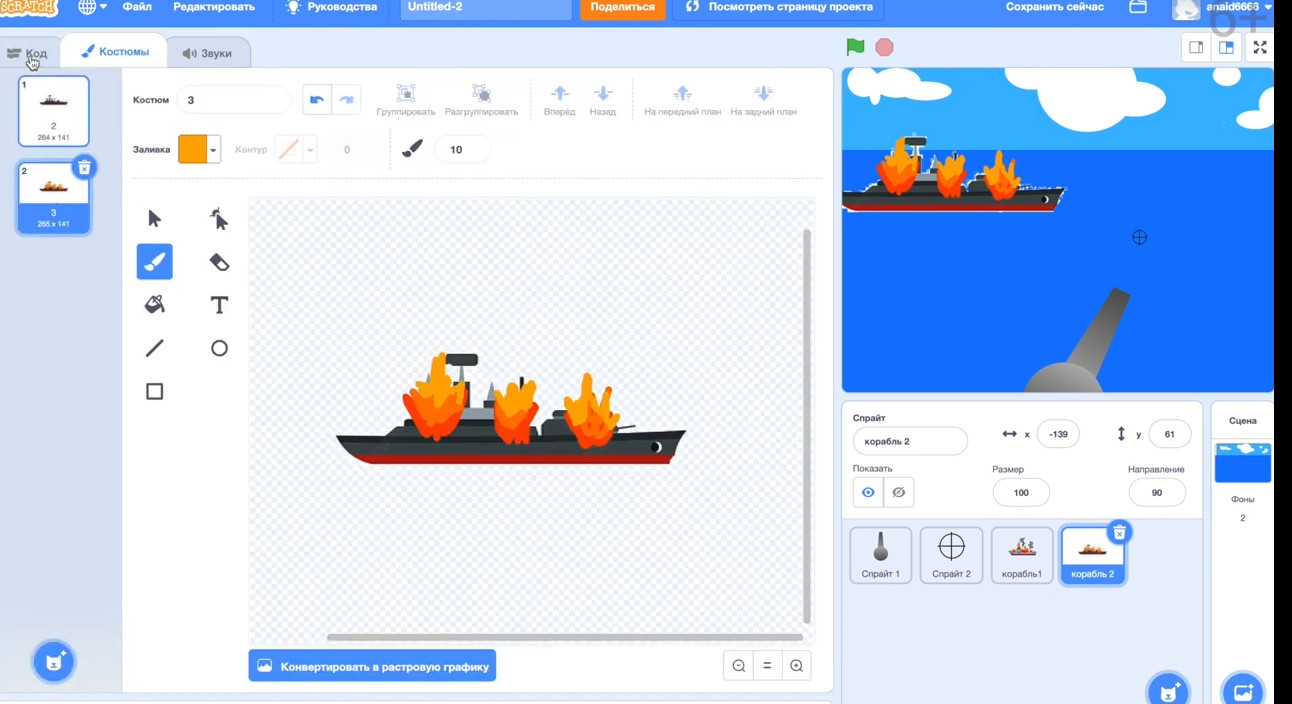
Task: Click the x position field -139
Action: pyautogui.click(x=1058, y=434)
